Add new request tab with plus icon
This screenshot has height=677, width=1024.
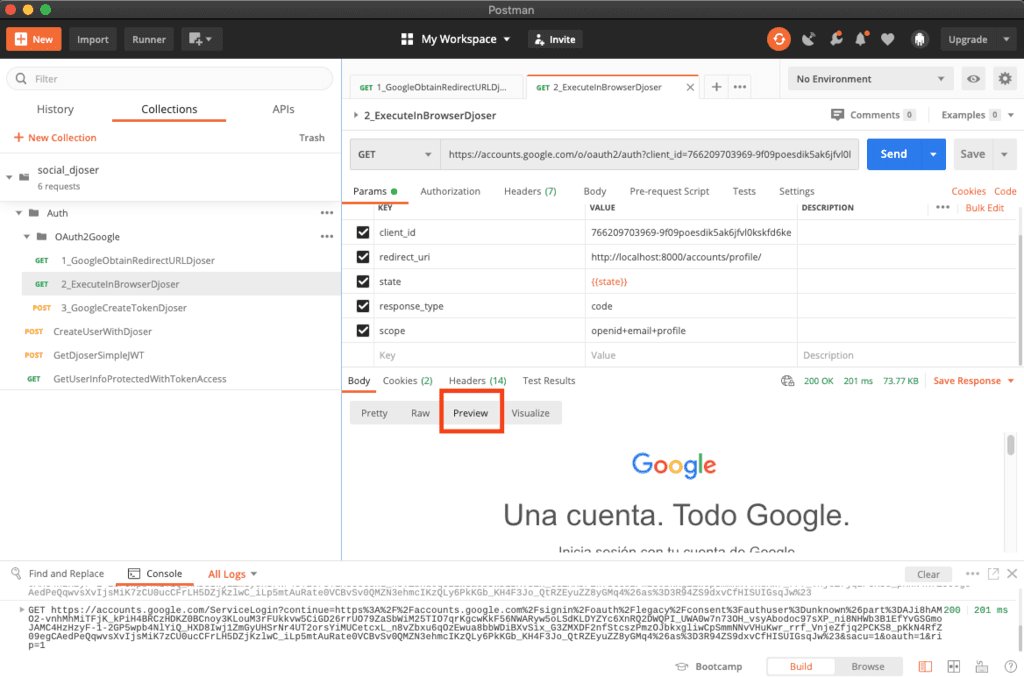point(716,87)
